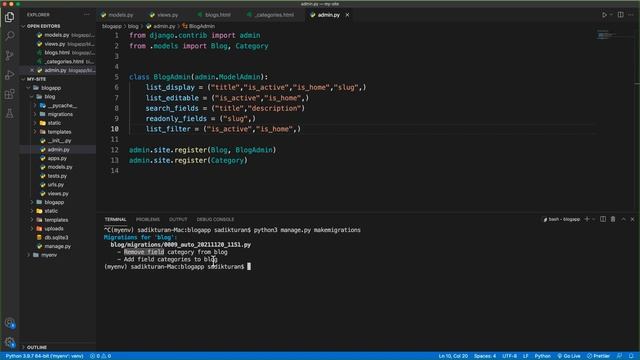
Task: Open editor more actions ellipsis
Action: tap(631, 15)
